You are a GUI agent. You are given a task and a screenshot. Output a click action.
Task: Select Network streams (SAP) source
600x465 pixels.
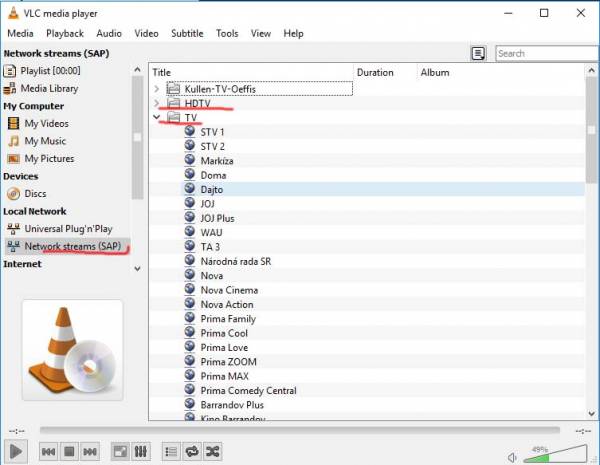(x=67, y=246)
